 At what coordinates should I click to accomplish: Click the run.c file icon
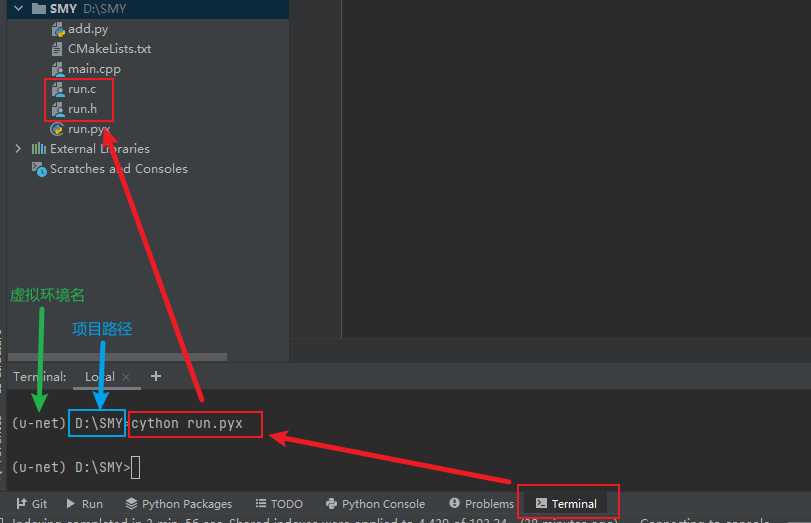point(57,89)
